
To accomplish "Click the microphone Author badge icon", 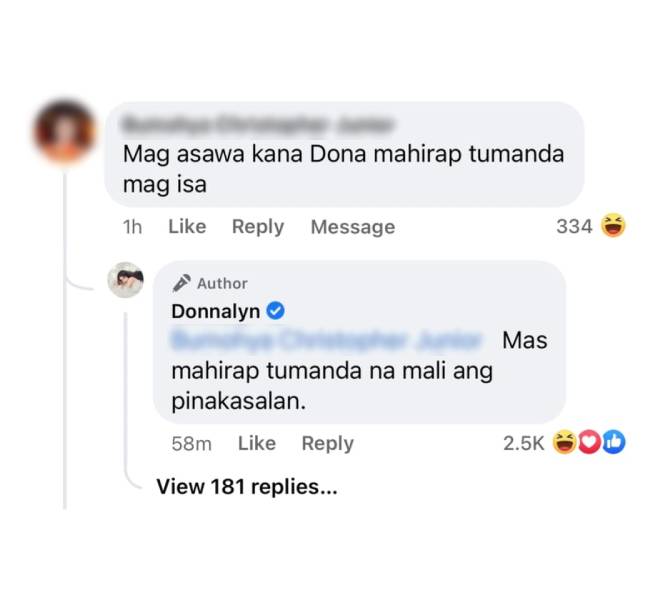I will tap(181, 283).
